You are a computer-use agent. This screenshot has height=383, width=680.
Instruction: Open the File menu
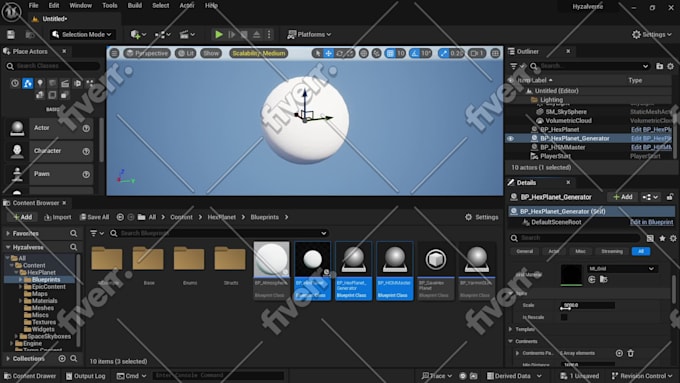(33, 5)
